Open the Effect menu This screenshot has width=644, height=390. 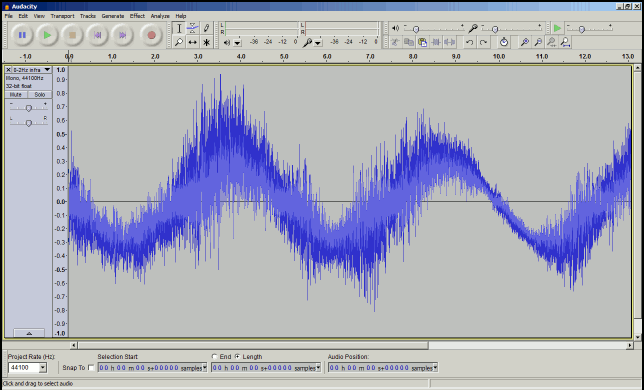[x=137, y=16]
